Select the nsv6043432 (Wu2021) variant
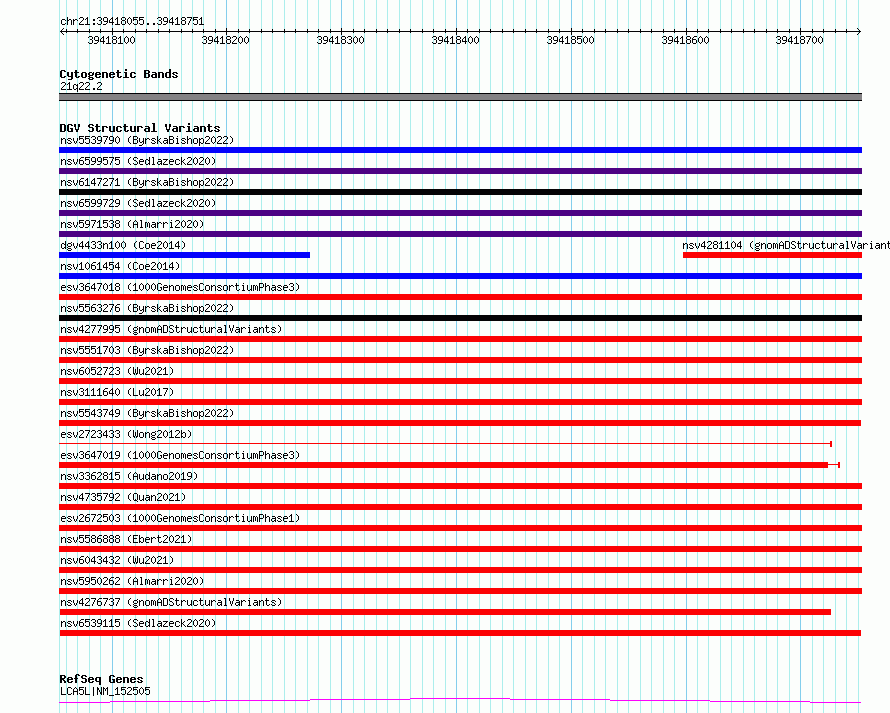The width and height of the screenshot is (890, 713). 117,560
